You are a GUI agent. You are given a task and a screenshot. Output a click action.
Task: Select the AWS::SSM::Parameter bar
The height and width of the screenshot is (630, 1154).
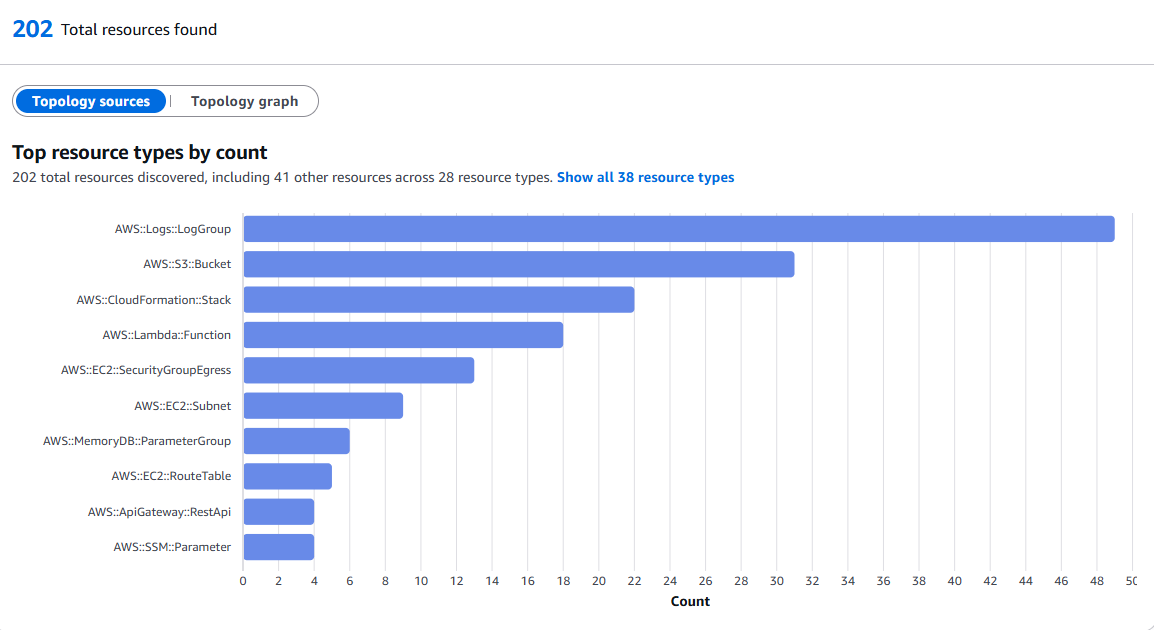tap(279, 547)
